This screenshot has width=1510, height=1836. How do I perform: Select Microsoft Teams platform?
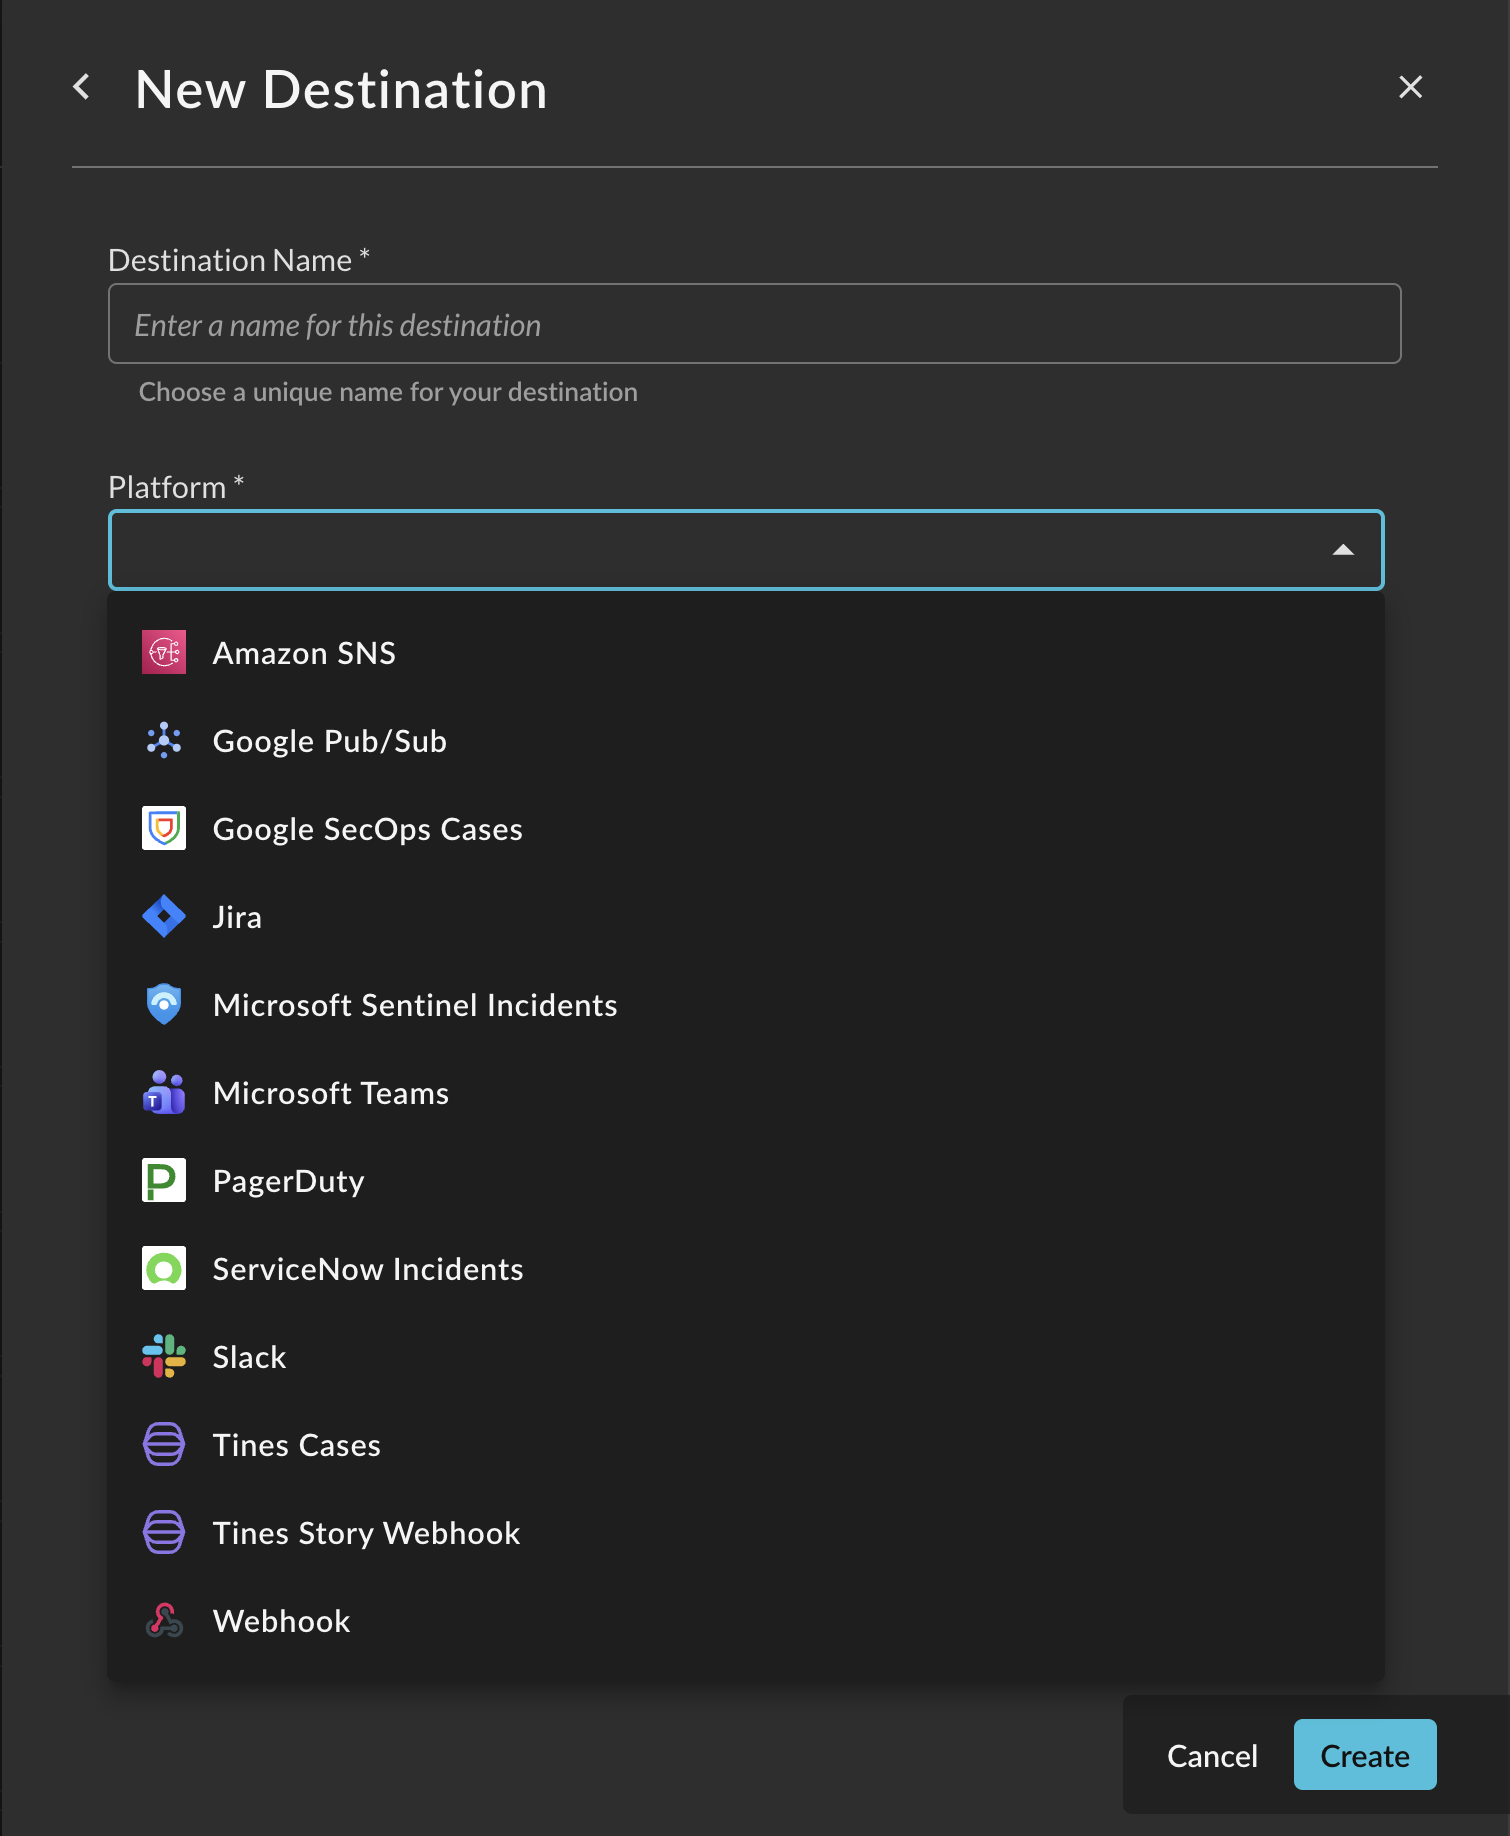[746, 1093]
